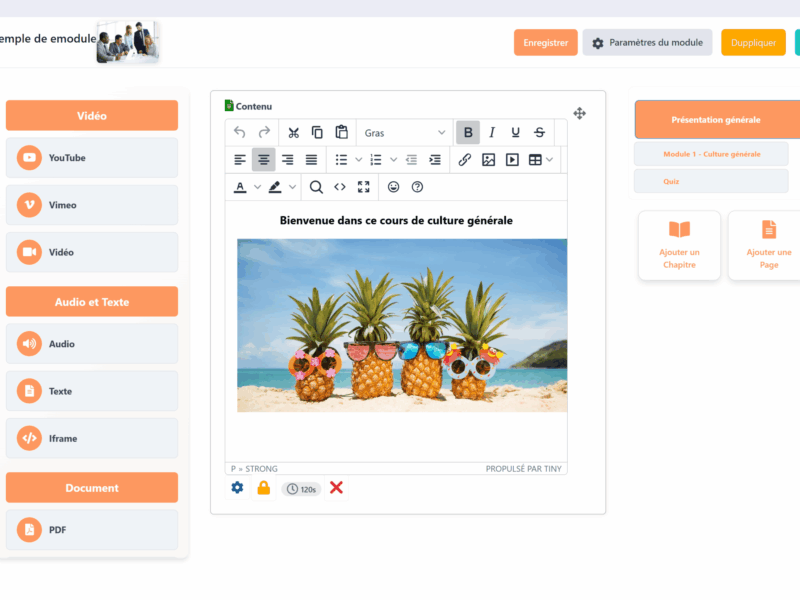
Task: Select the Cut tool in the editor toolbar
Action: 293,133
